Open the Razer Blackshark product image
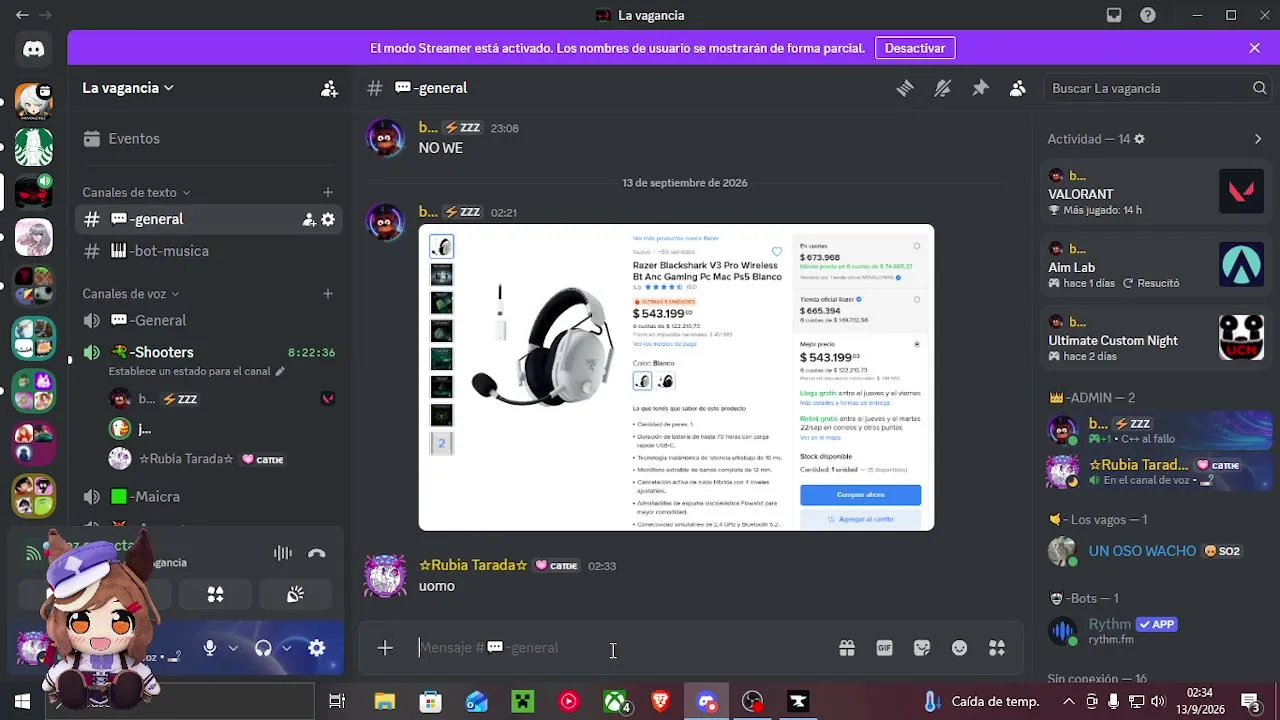 coord(676,377)
